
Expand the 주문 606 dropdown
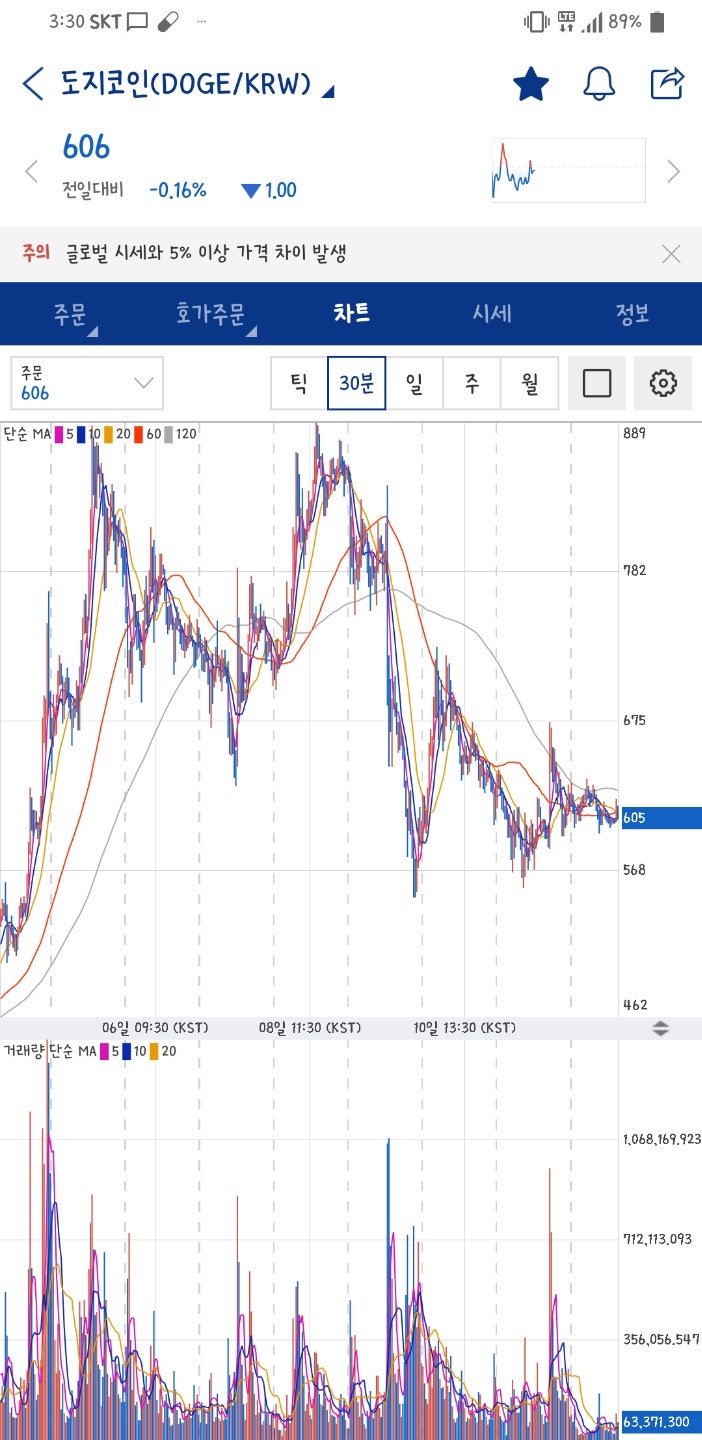(x=87, y=383)
